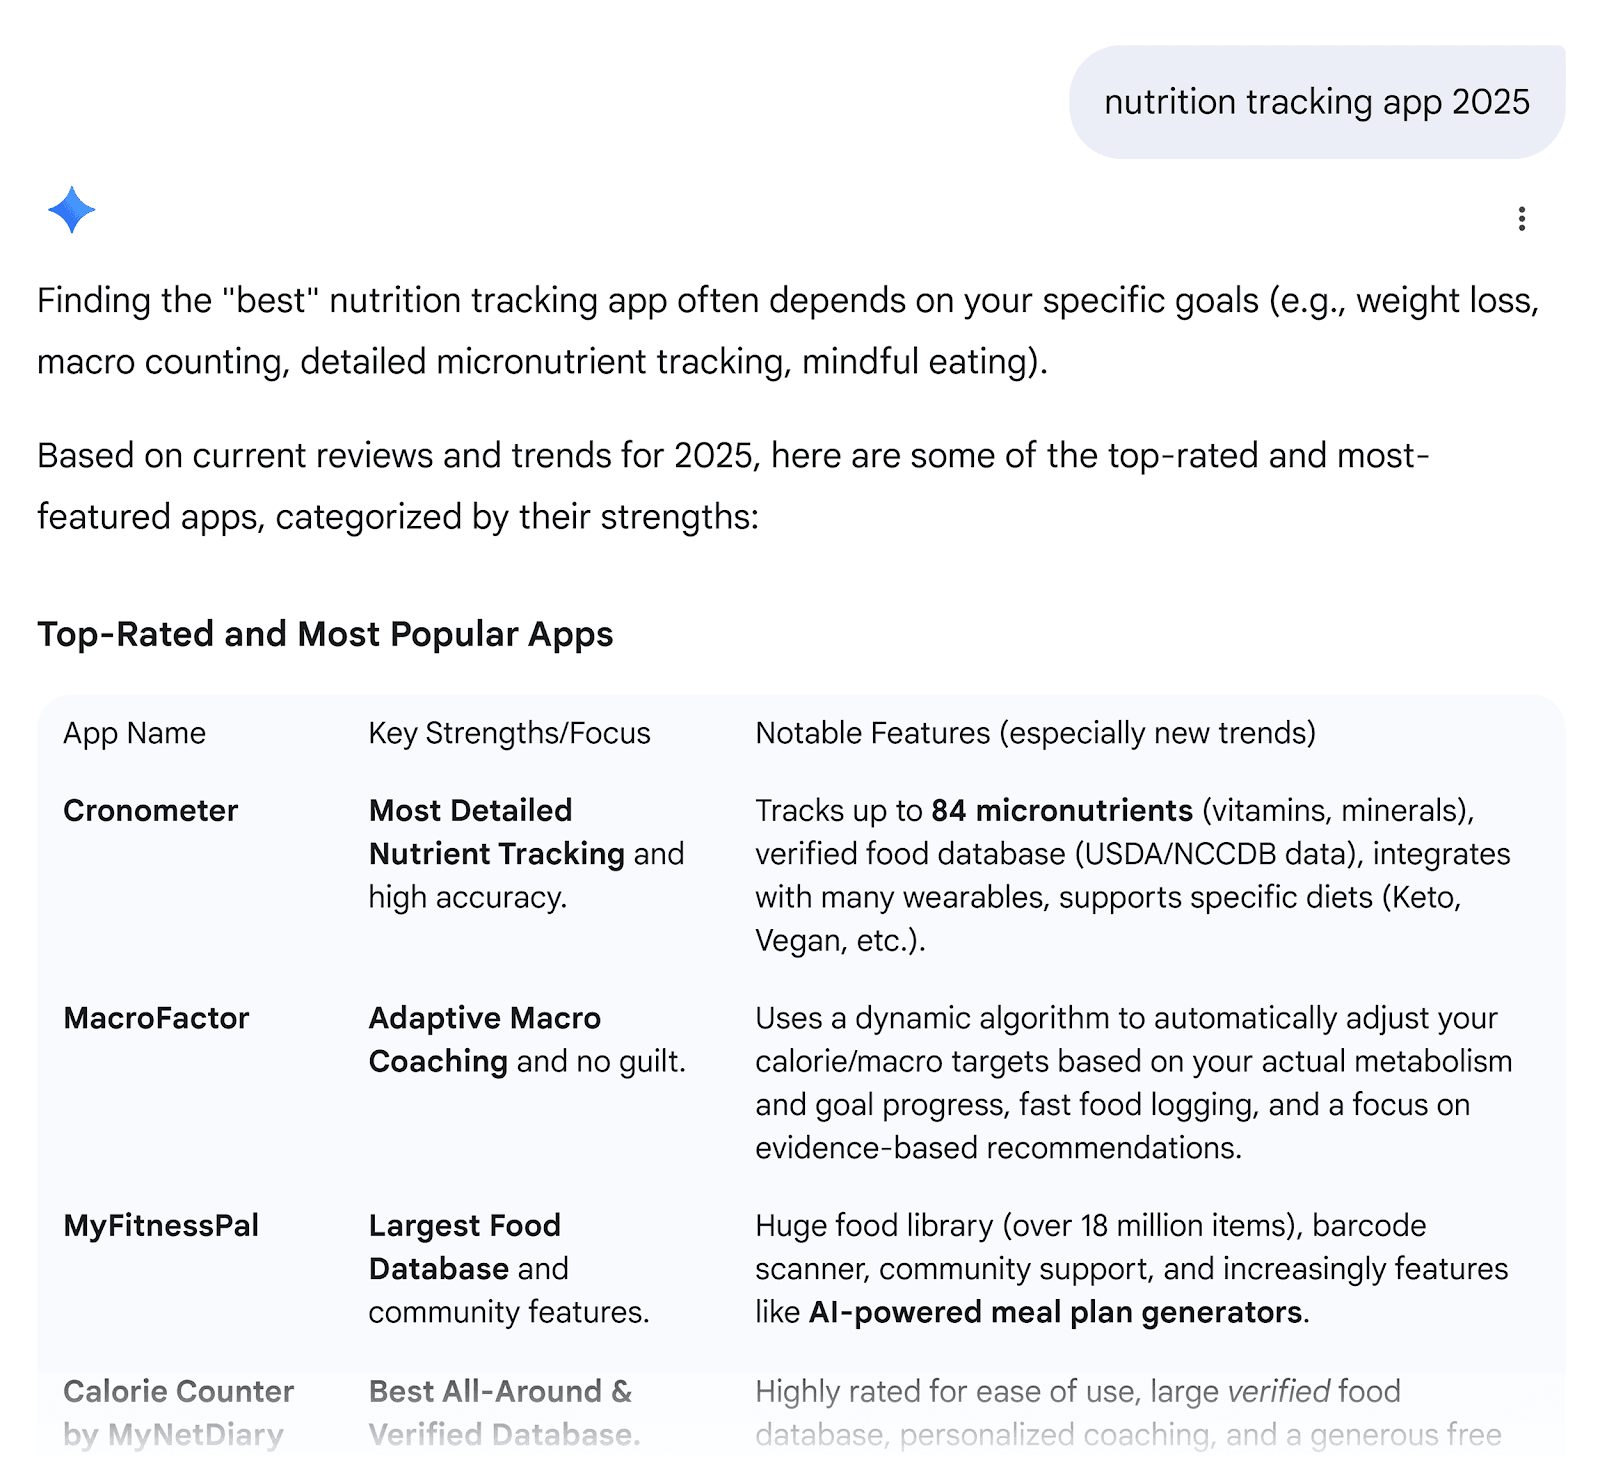Select MyFitnessPal in the table
The width and height of the screenshot is (1600, 1462).
click(x=161, y=1226)
